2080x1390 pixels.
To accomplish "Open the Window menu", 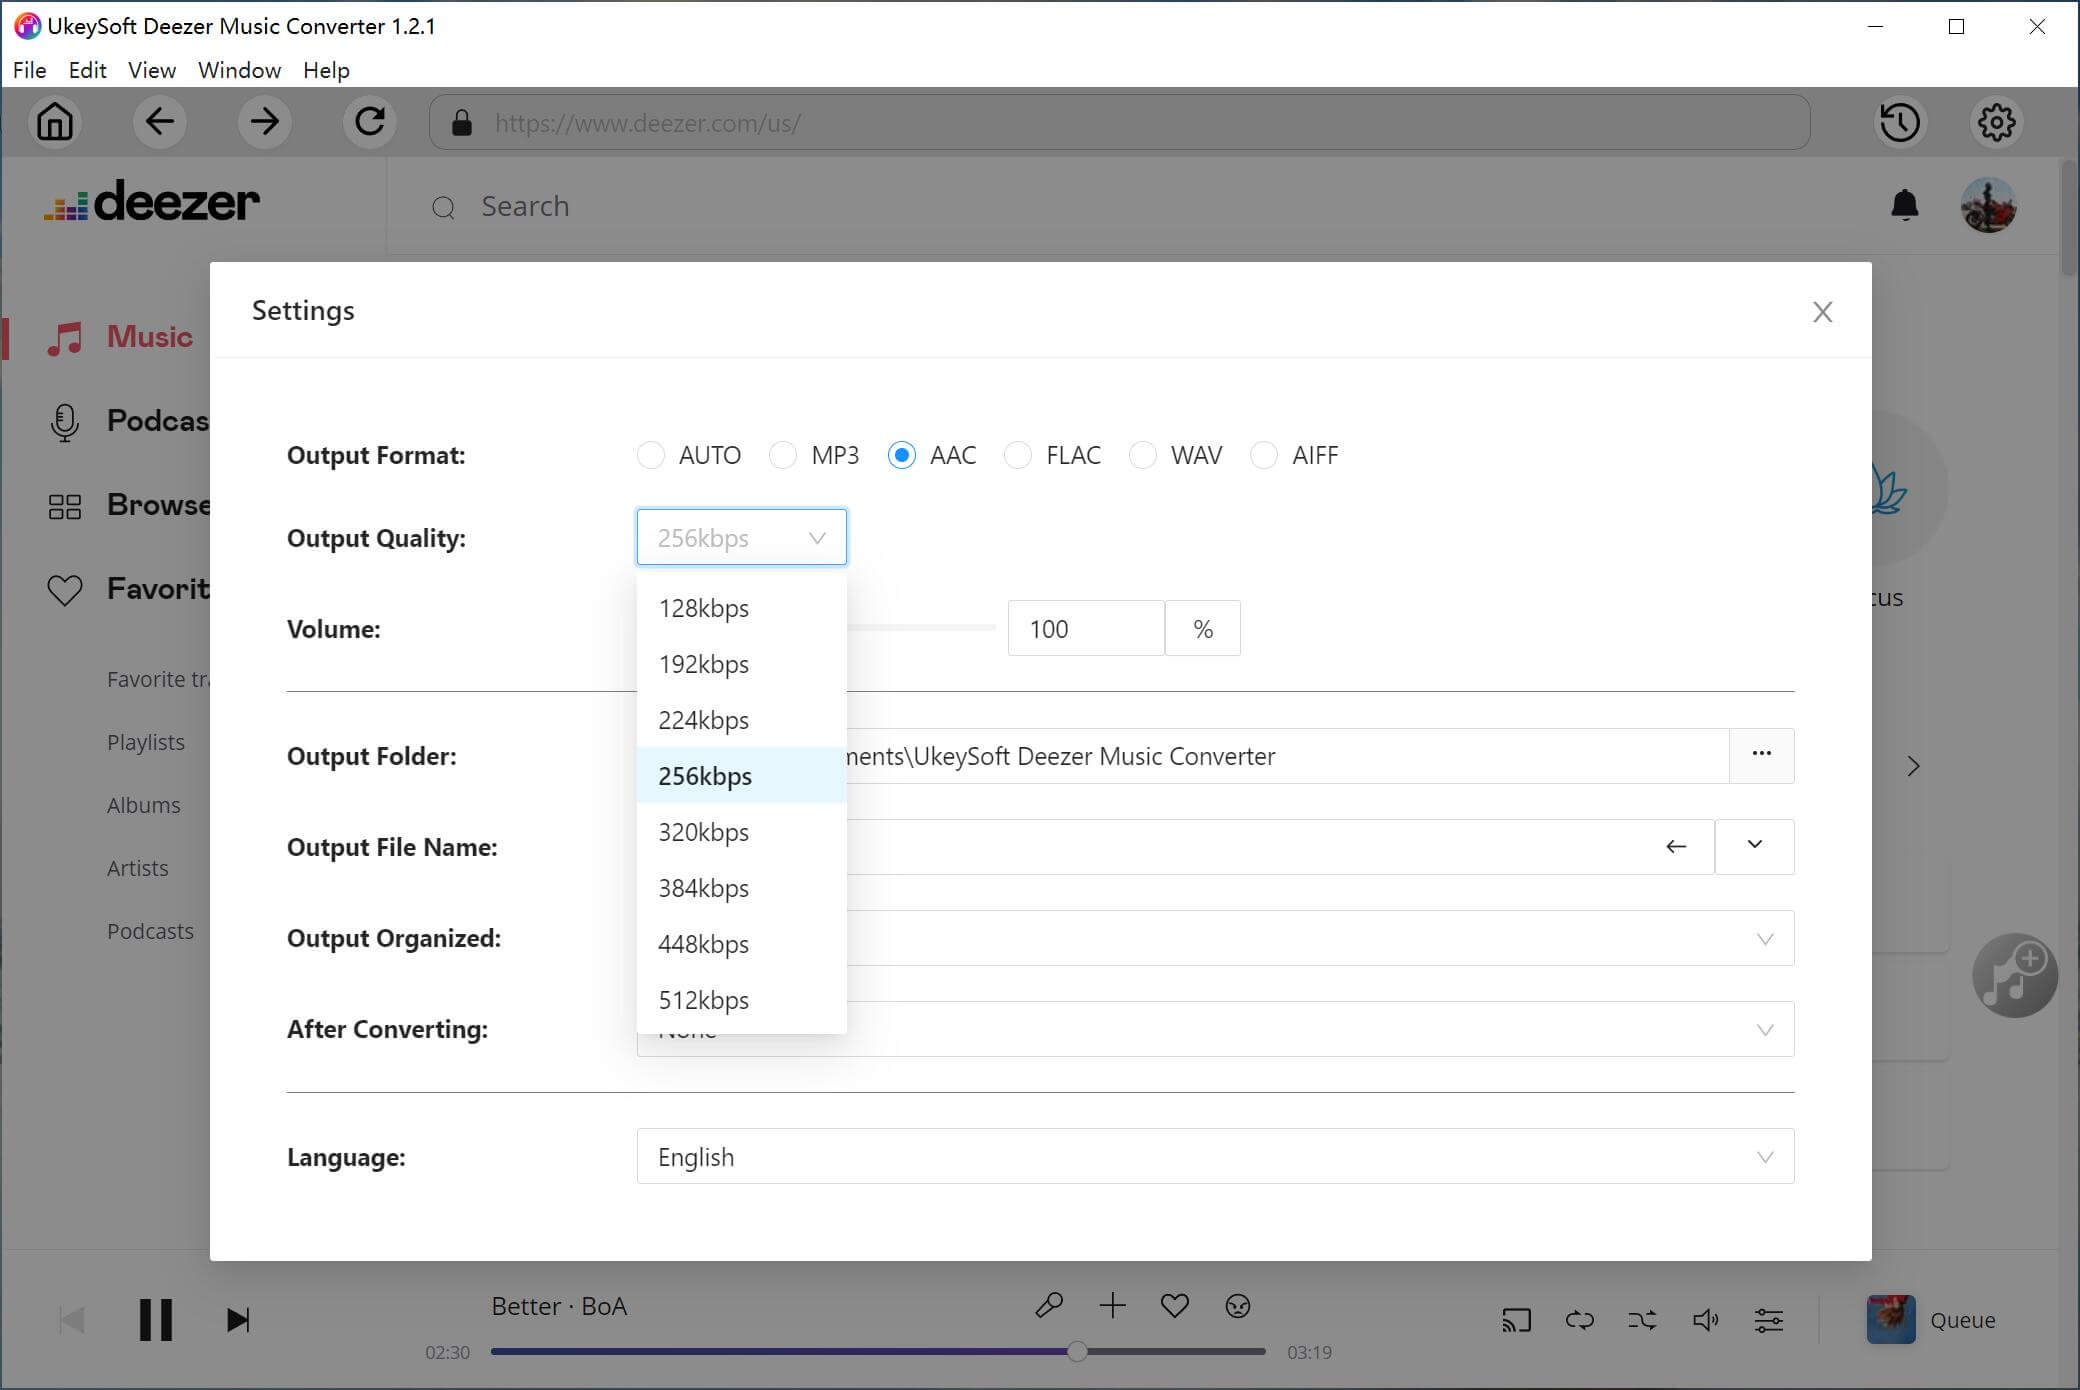I will [x=239, y=70].
